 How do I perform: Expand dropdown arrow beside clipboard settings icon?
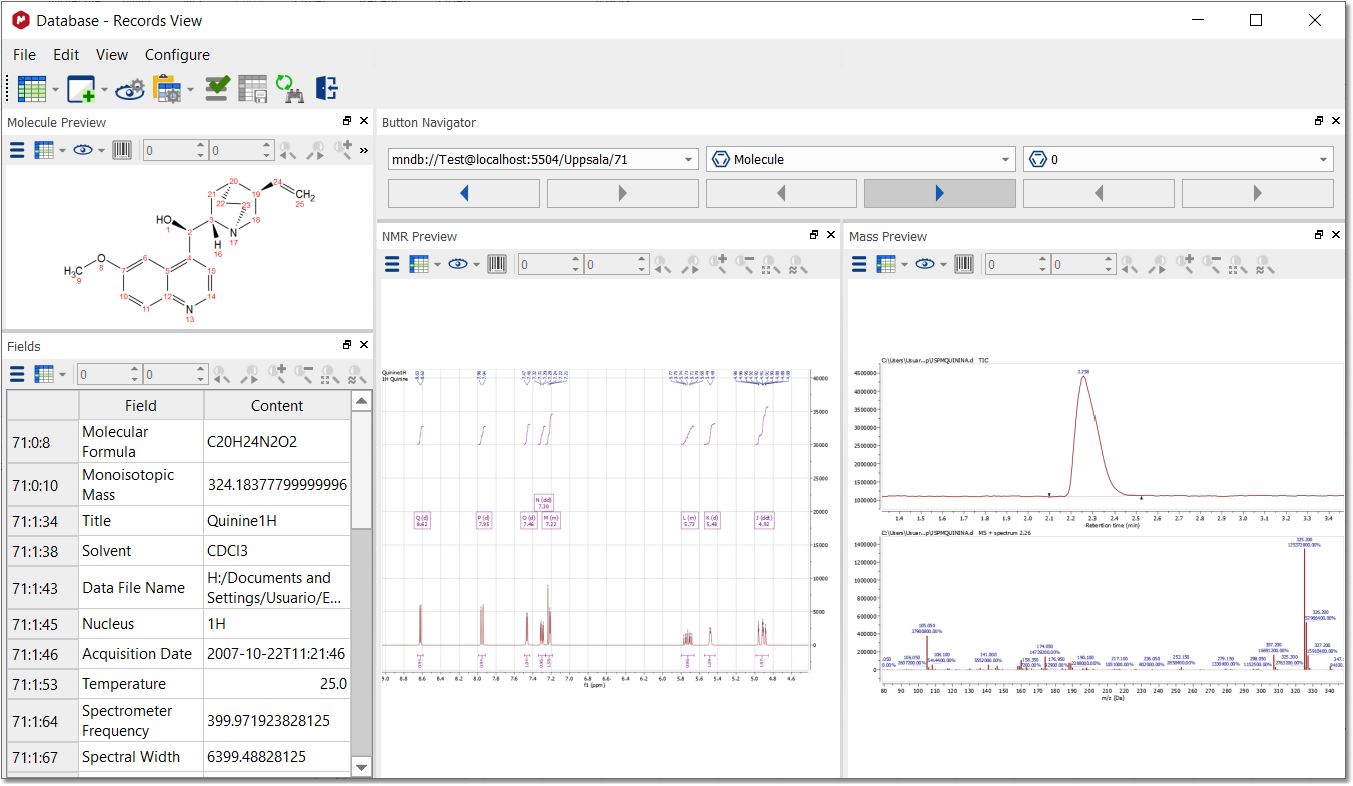(x=190, y=90)
